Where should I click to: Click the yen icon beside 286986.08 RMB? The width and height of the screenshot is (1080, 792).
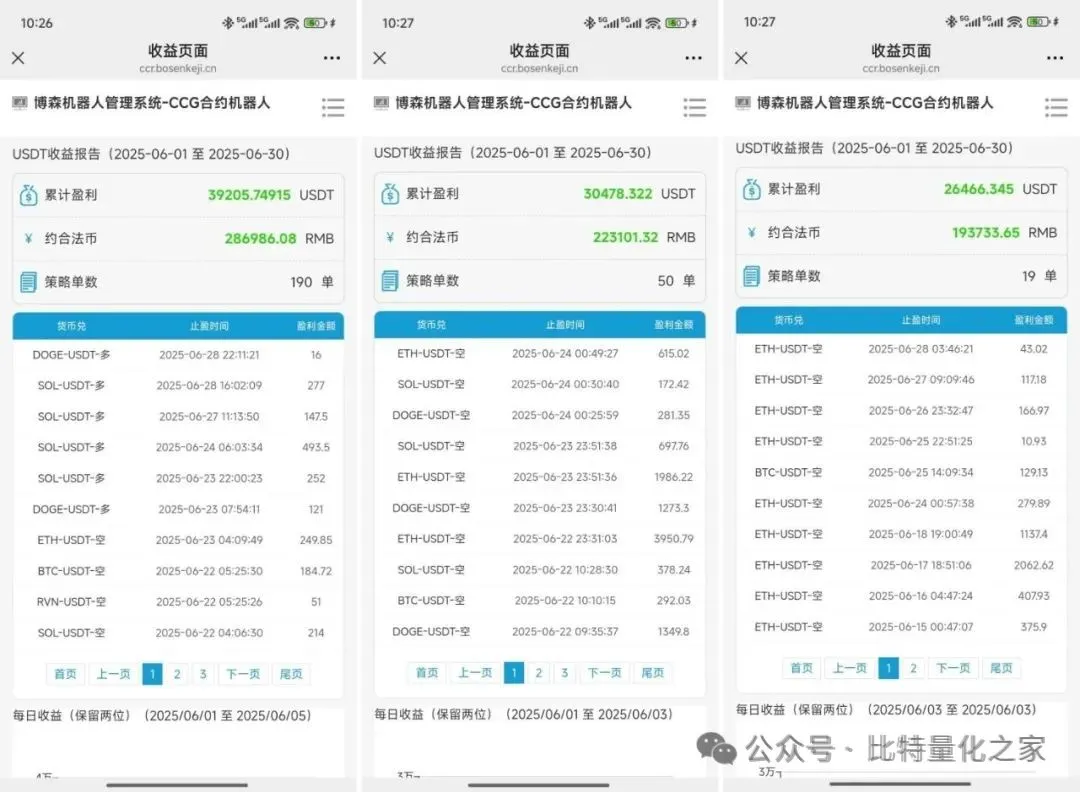point(28,238)
